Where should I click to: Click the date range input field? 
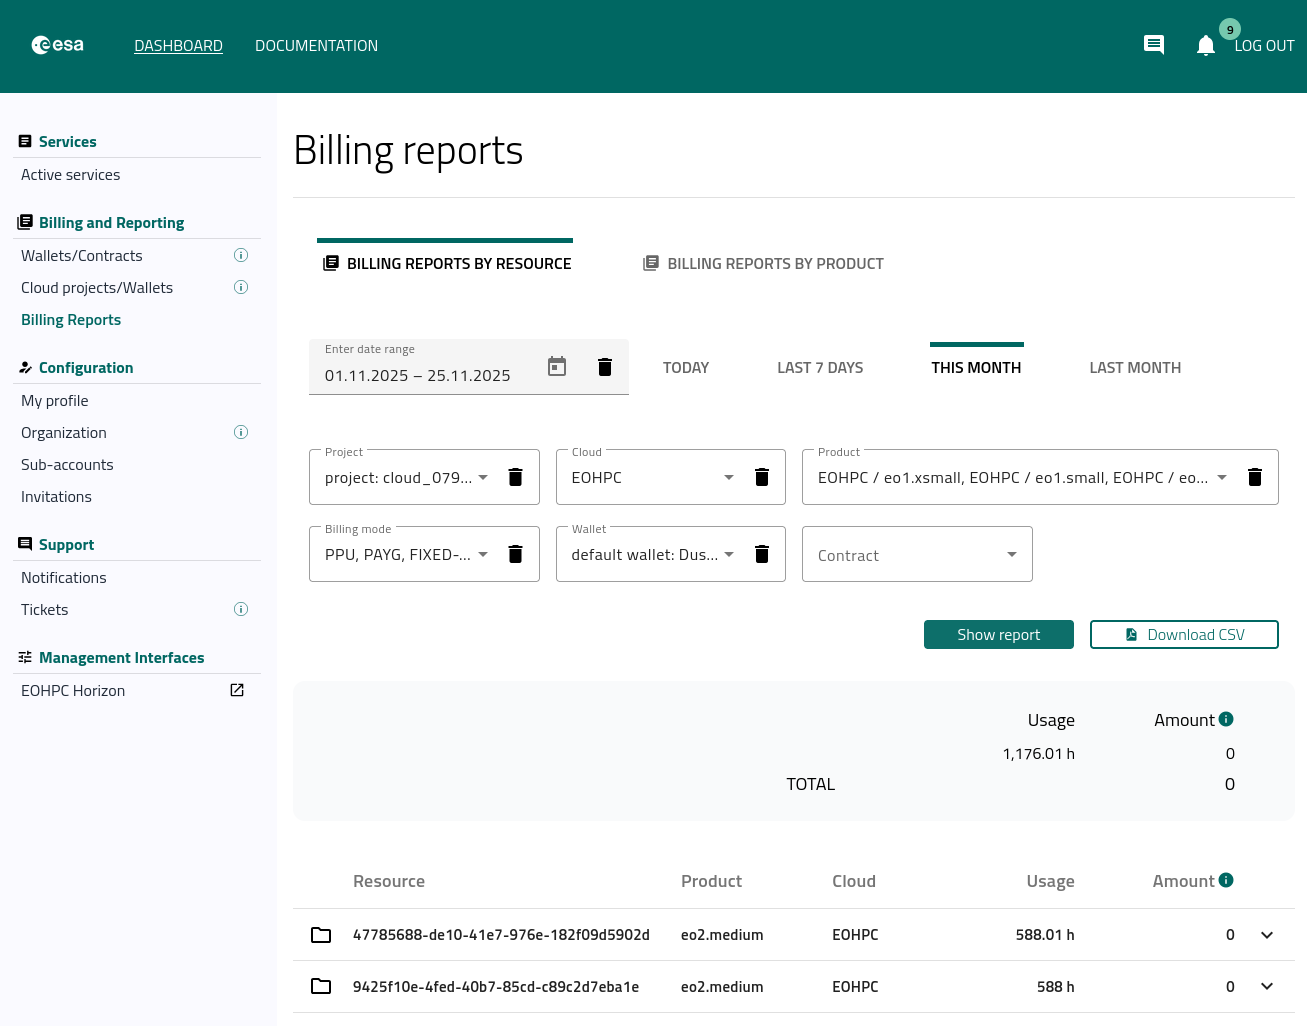click(x=418, y=376)
